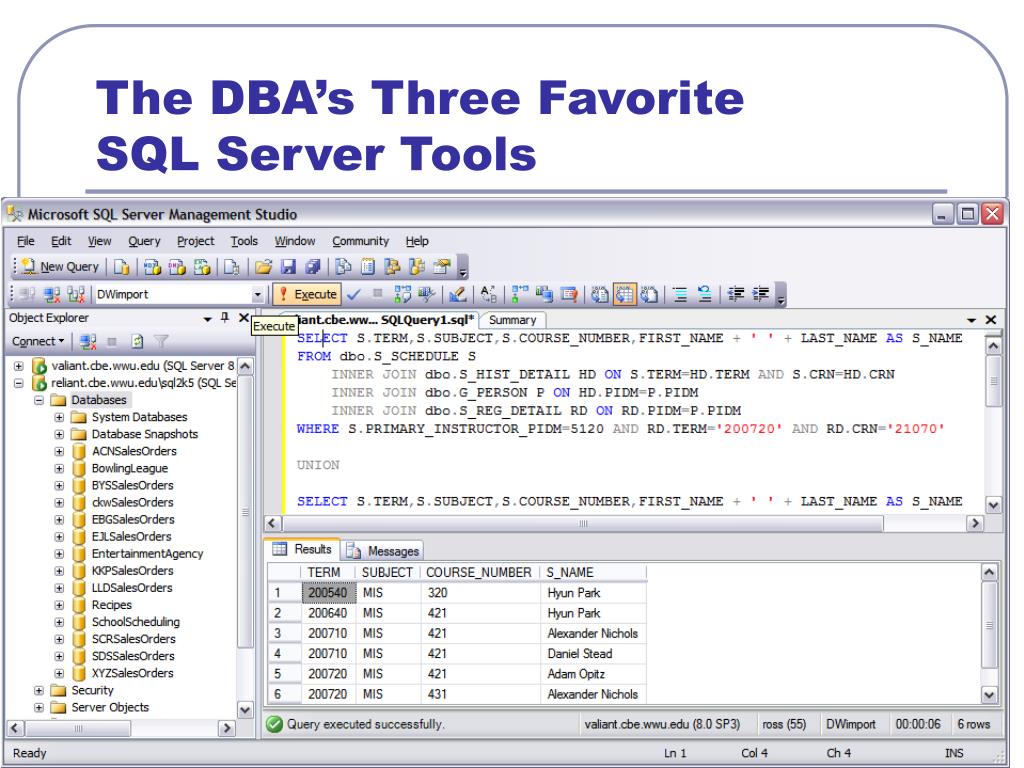Select the EntertainmentAgency database
The width and height of the screenshot is (1024, 768).
pos(147,554)
